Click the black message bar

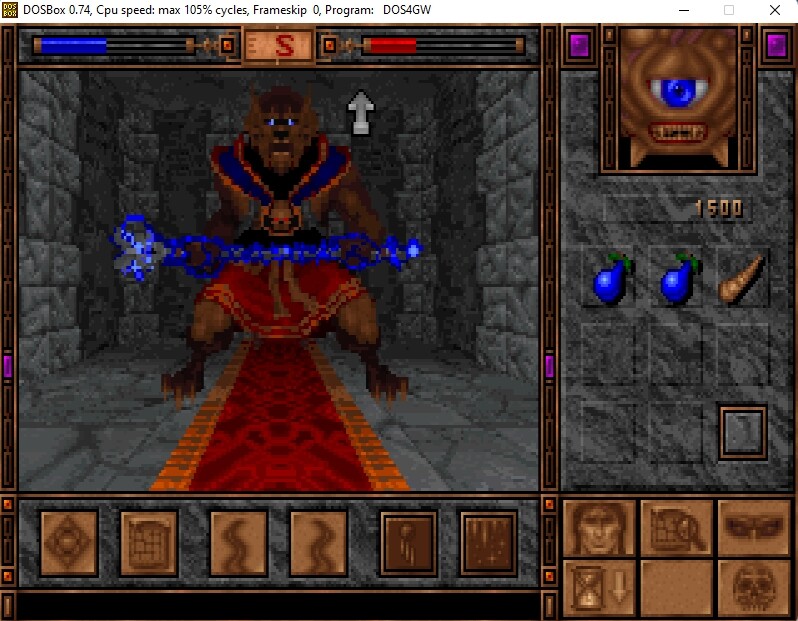(279, 607)
